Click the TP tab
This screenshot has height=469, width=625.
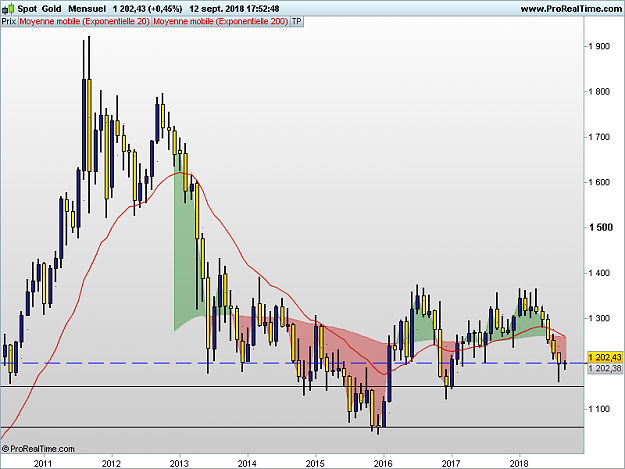click(297, 22)
